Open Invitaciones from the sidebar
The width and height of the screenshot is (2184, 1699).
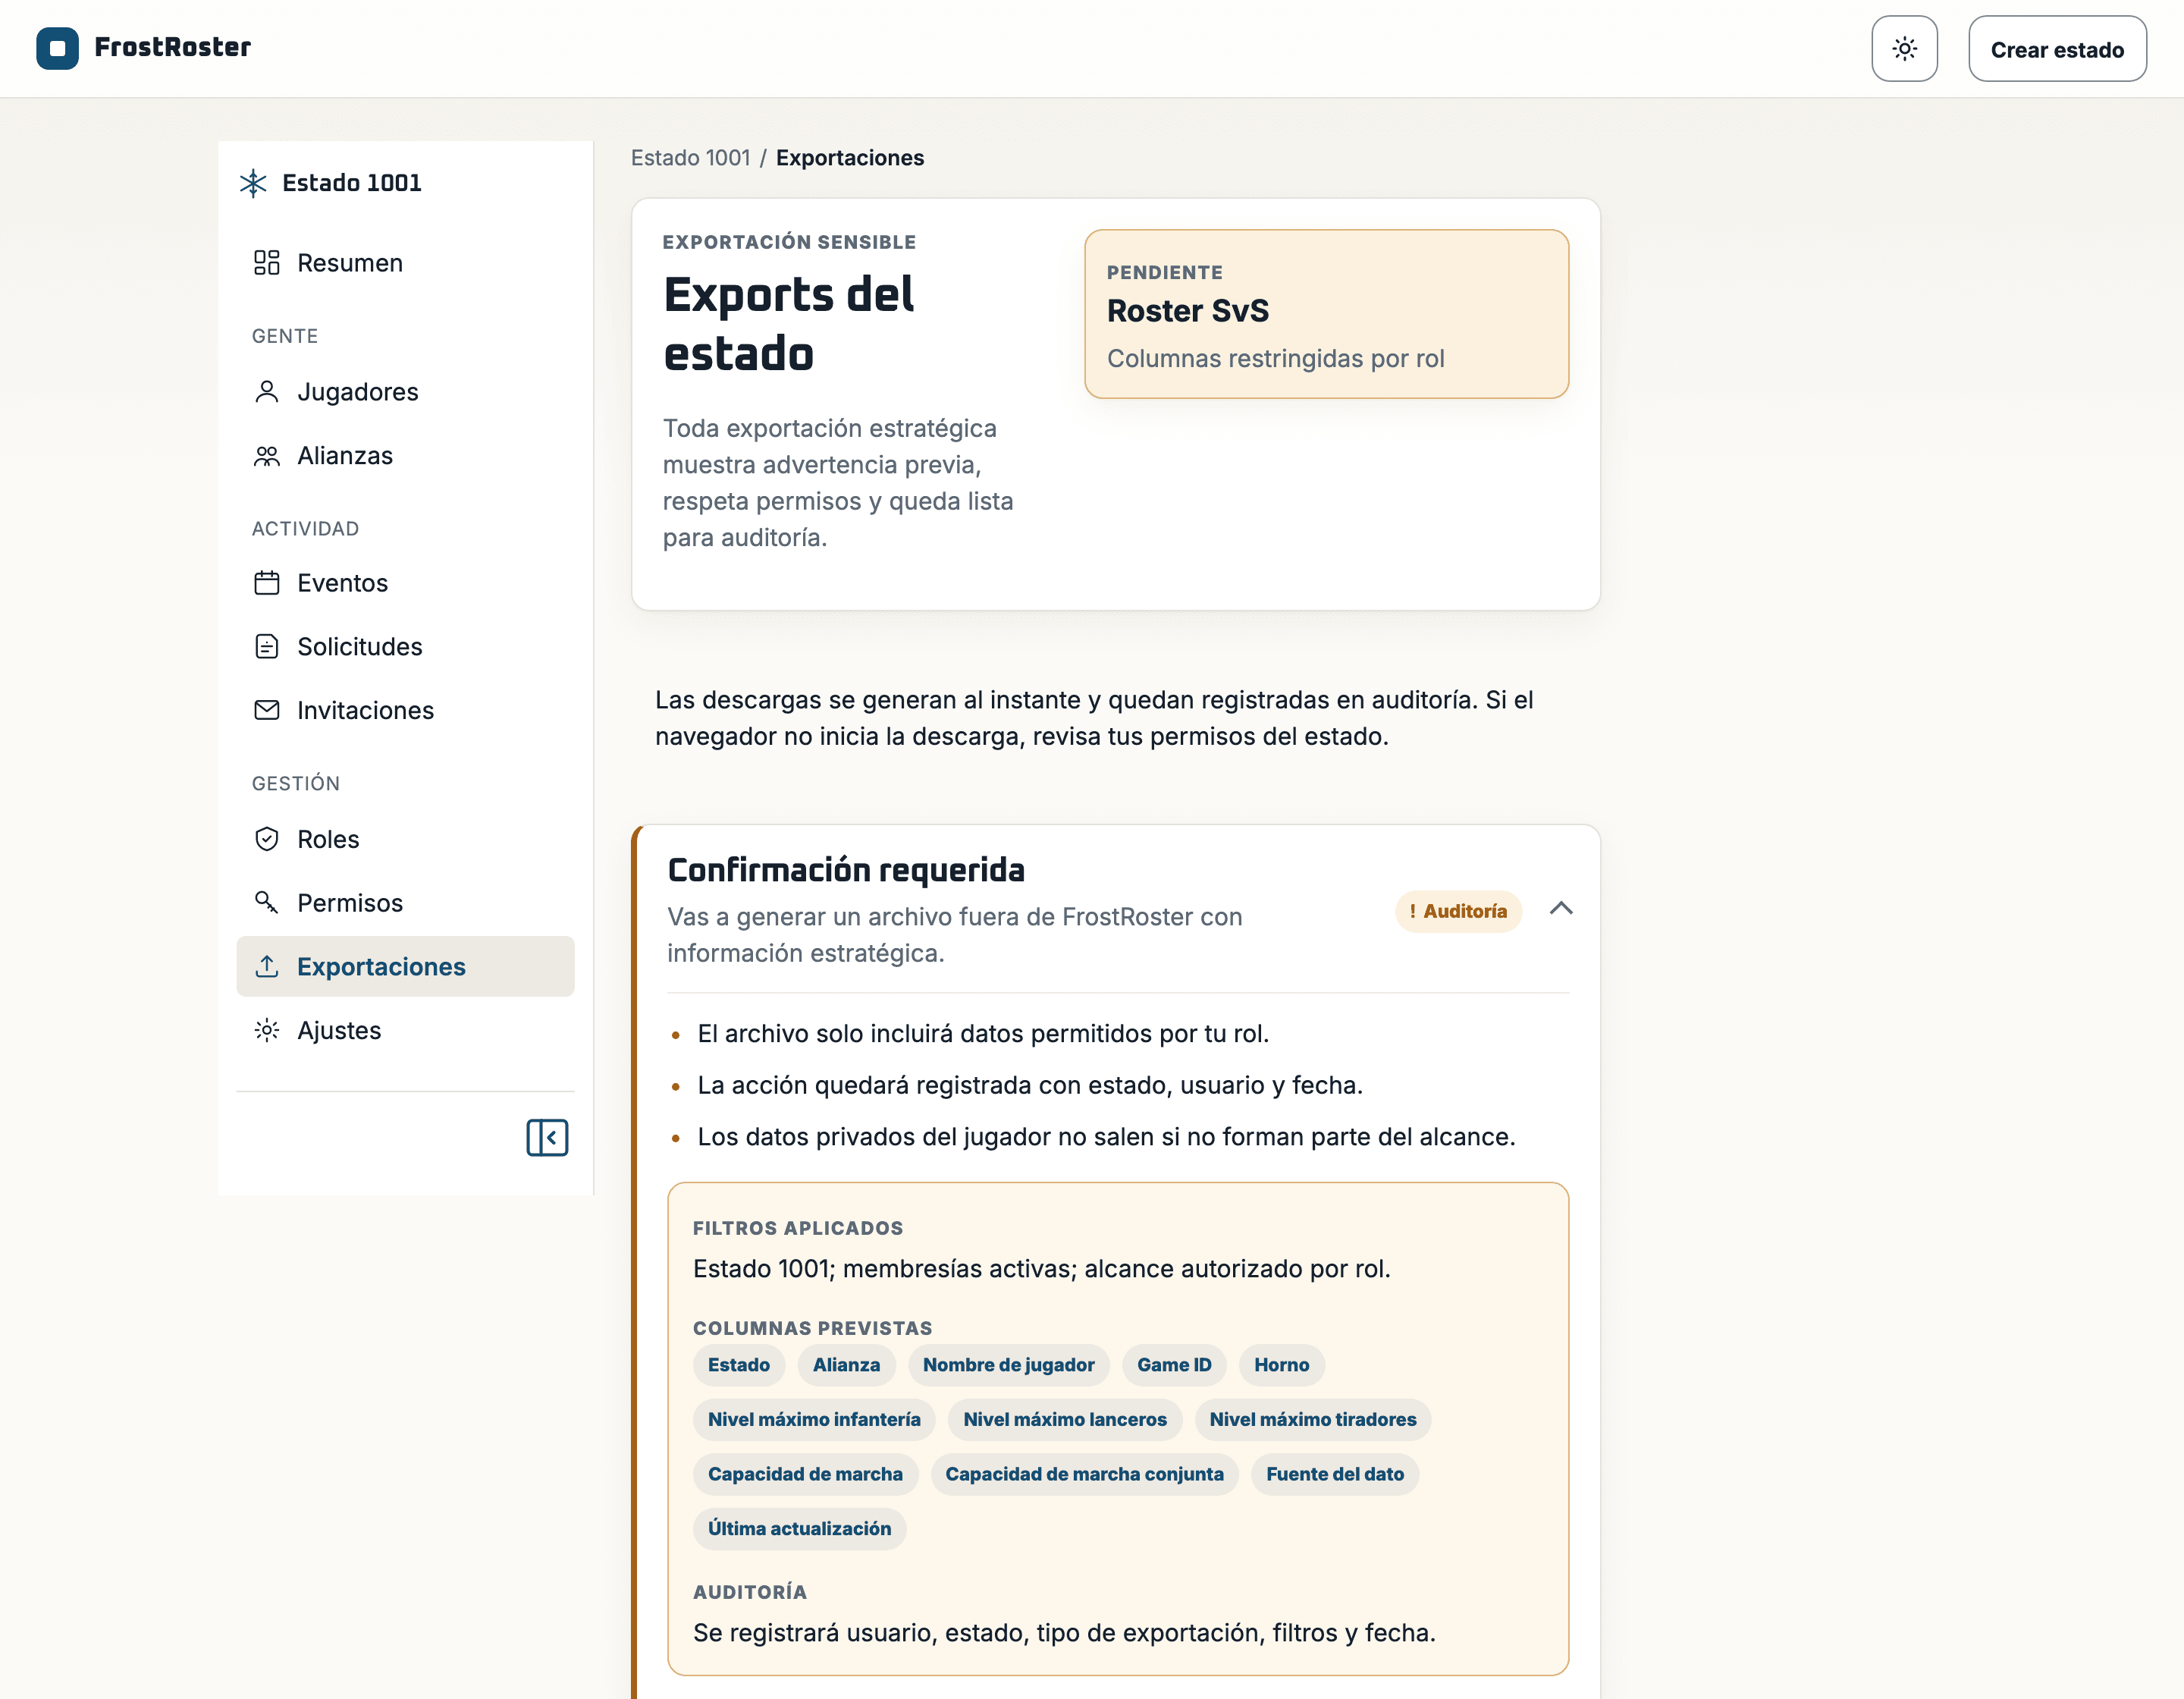405,710
